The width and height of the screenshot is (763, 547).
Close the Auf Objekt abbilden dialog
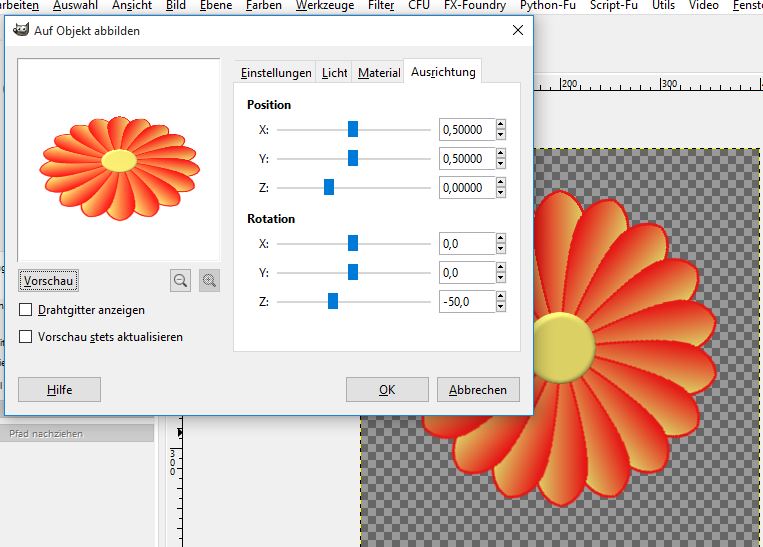click(517, 31)
